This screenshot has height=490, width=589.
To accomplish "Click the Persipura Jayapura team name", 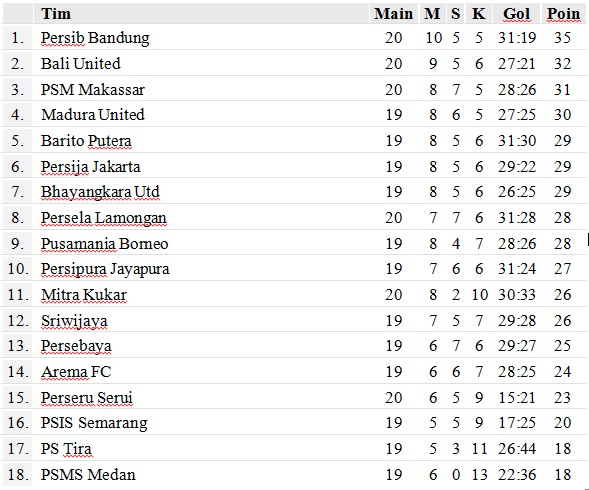I will [105, 269].
